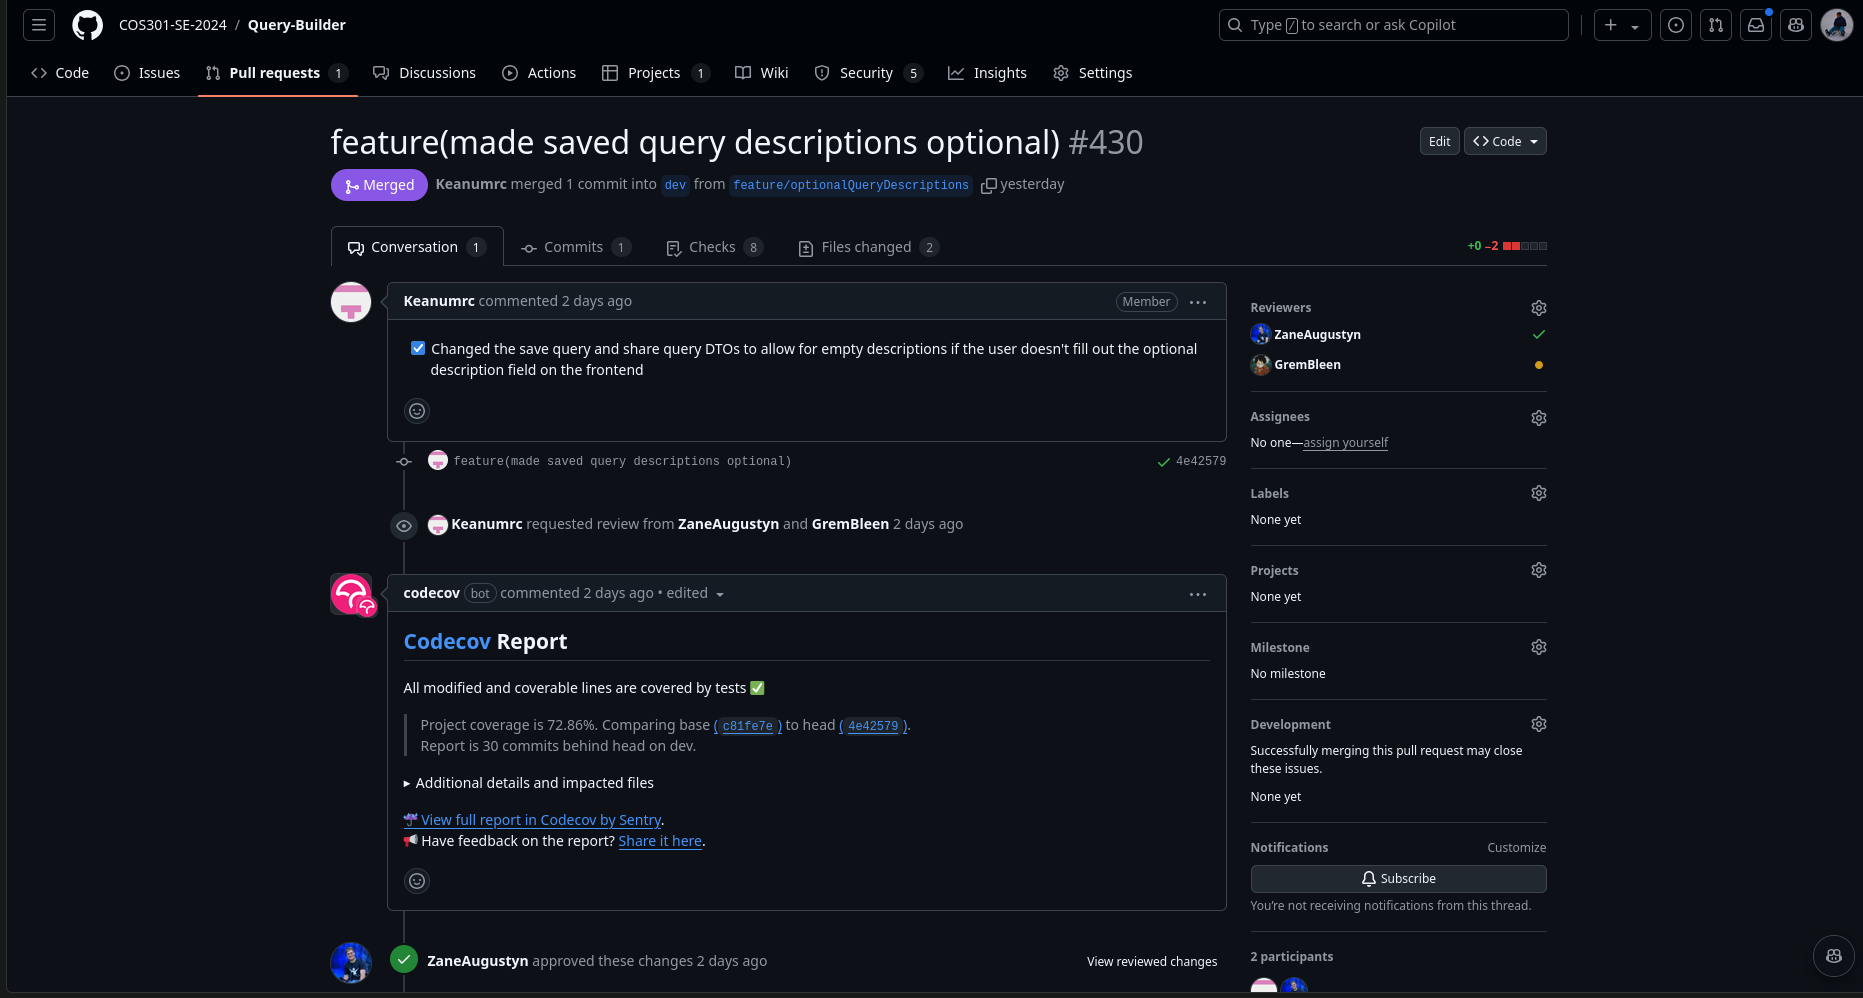The width and height of the screenshot is (1863, 998).
Task: Edit Assignees with gear icon
Action: [1539, 418]
